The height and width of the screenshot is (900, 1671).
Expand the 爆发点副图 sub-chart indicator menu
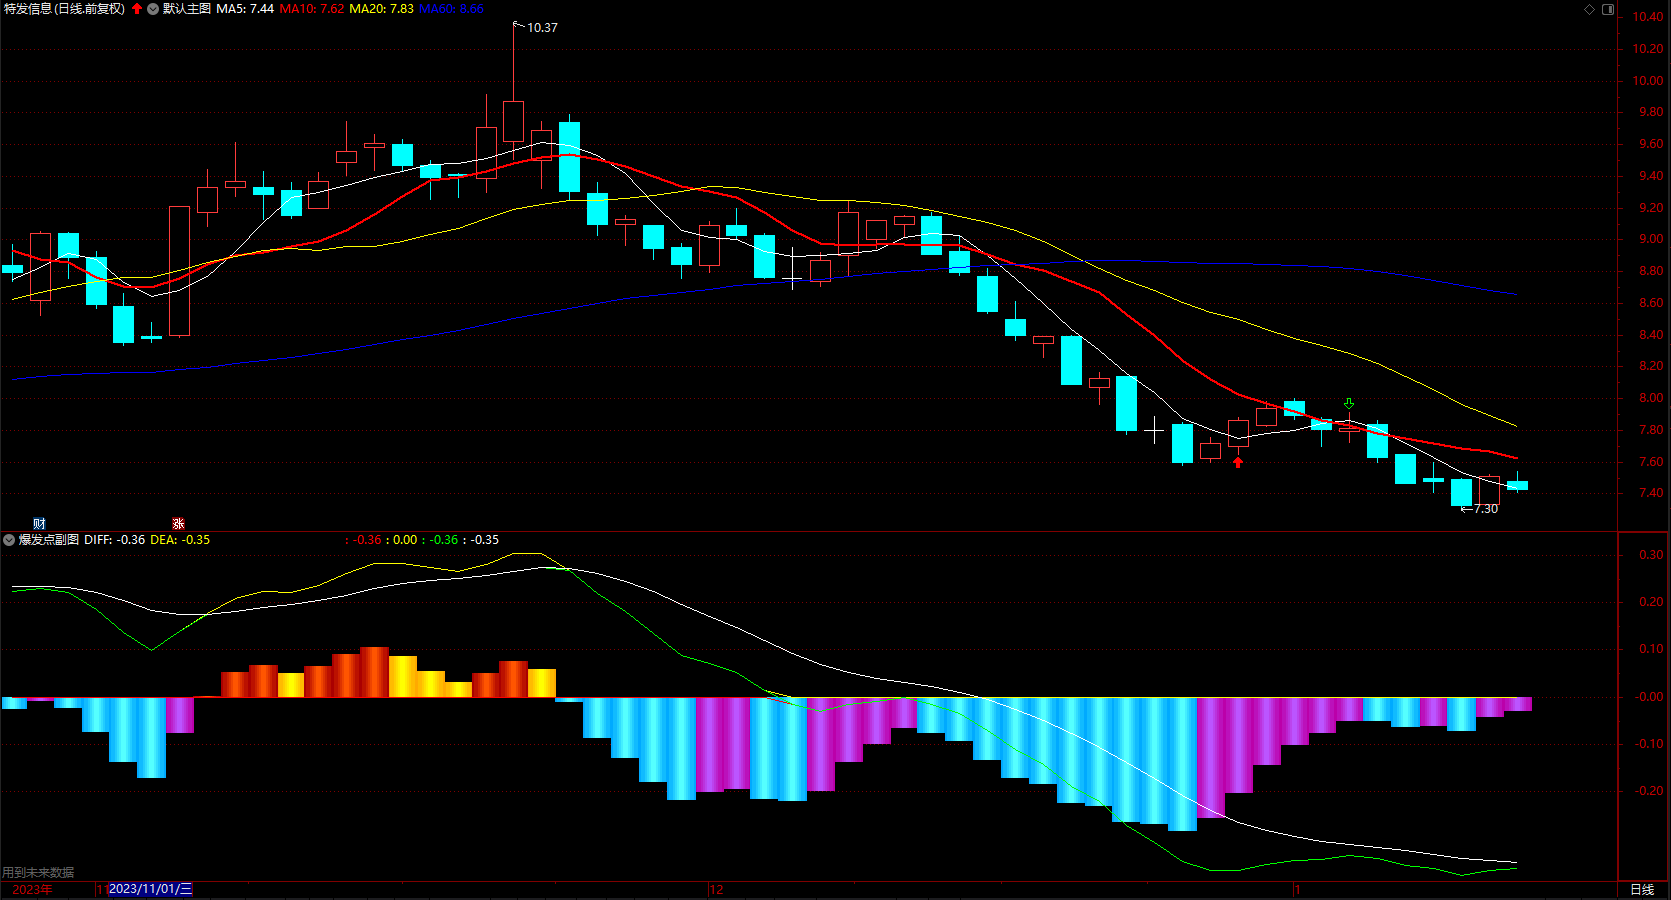[9, 540]
